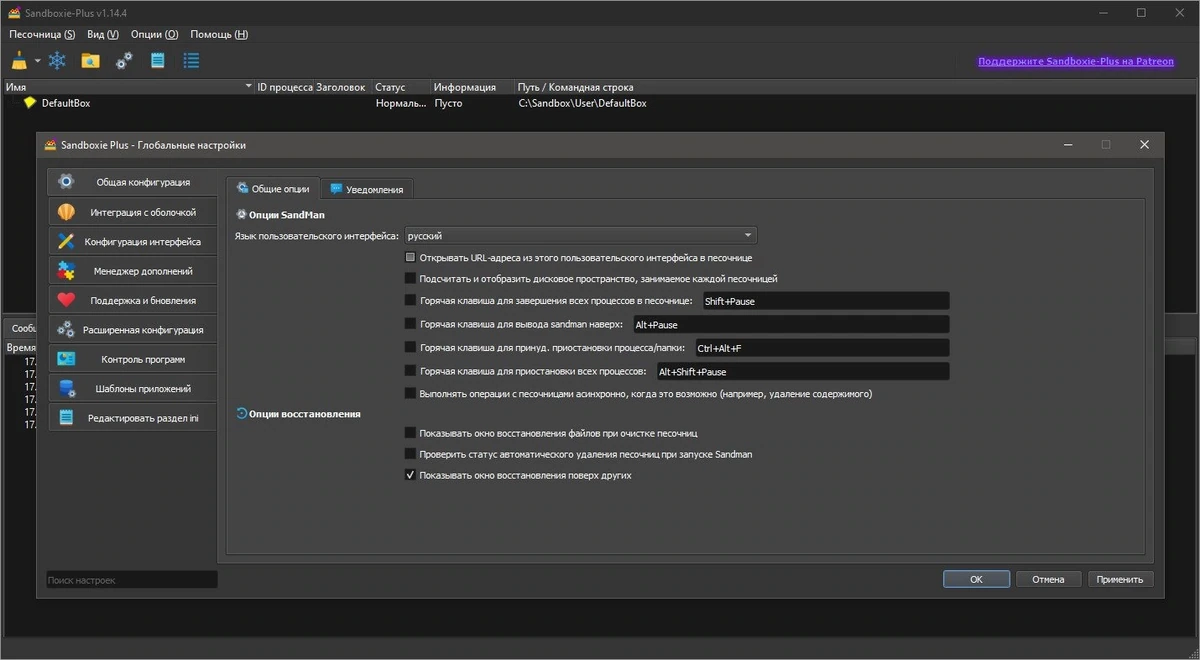The height and width of the screenshot is (660, 1200).
Task: Click the blue notepad icon in main toolbar
Action: click(157, 61)
